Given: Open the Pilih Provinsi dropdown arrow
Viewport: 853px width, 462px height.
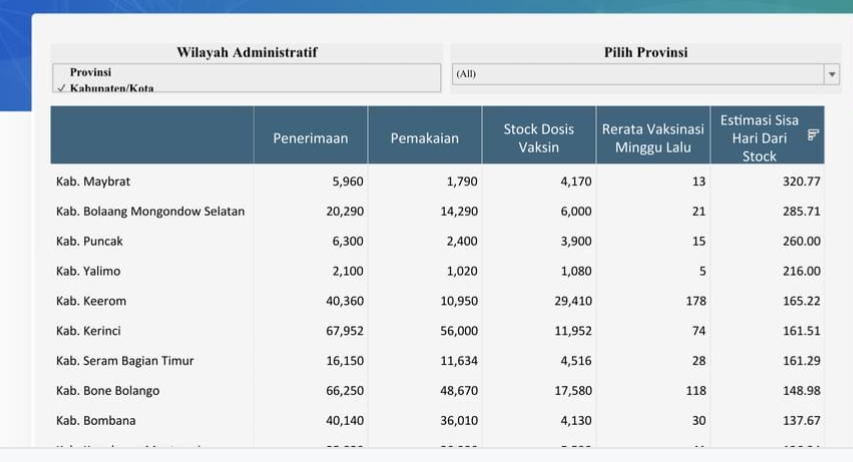Looking at the screenshot, I should point(831,74).
